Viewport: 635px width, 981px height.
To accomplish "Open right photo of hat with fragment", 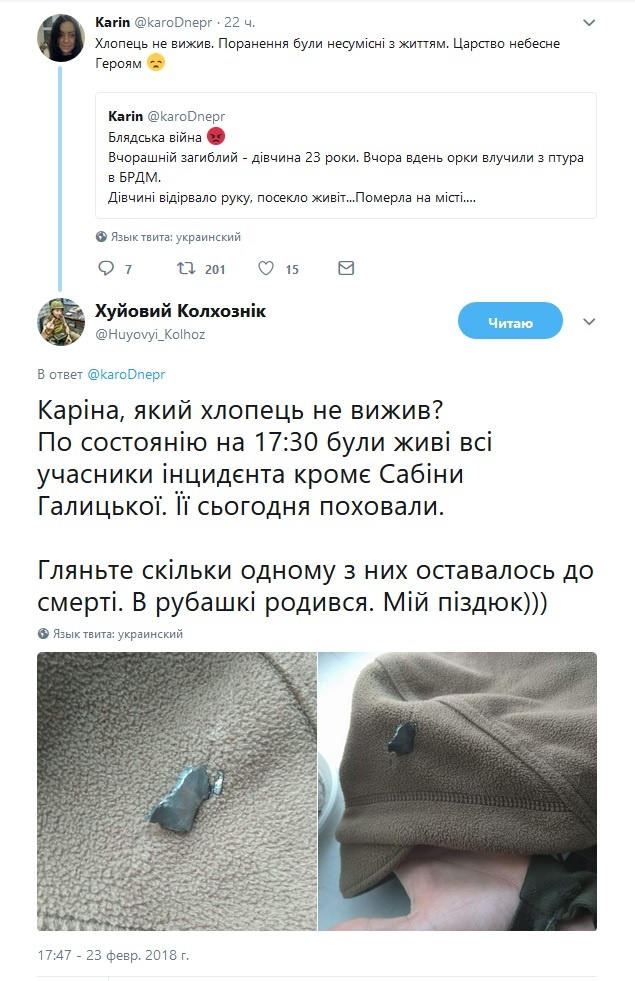I will [x=458, y=791].
